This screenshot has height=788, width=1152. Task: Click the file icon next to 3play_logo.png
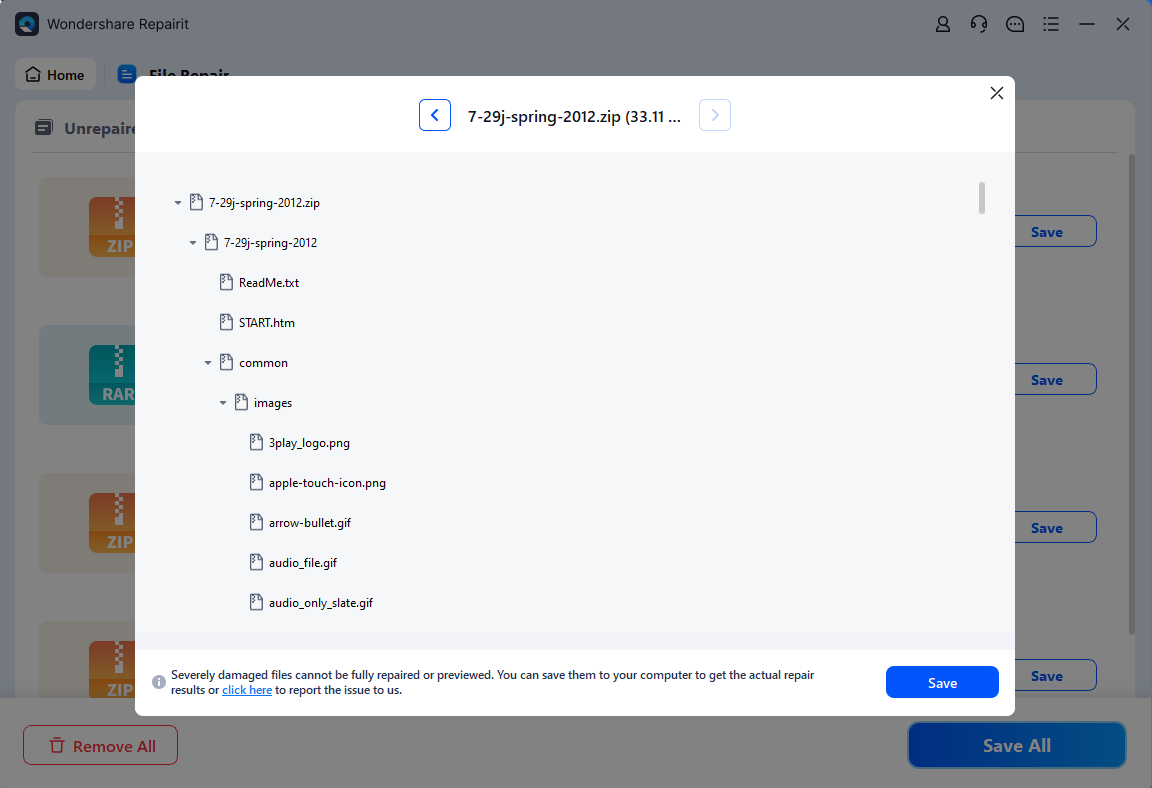[256, 442]
